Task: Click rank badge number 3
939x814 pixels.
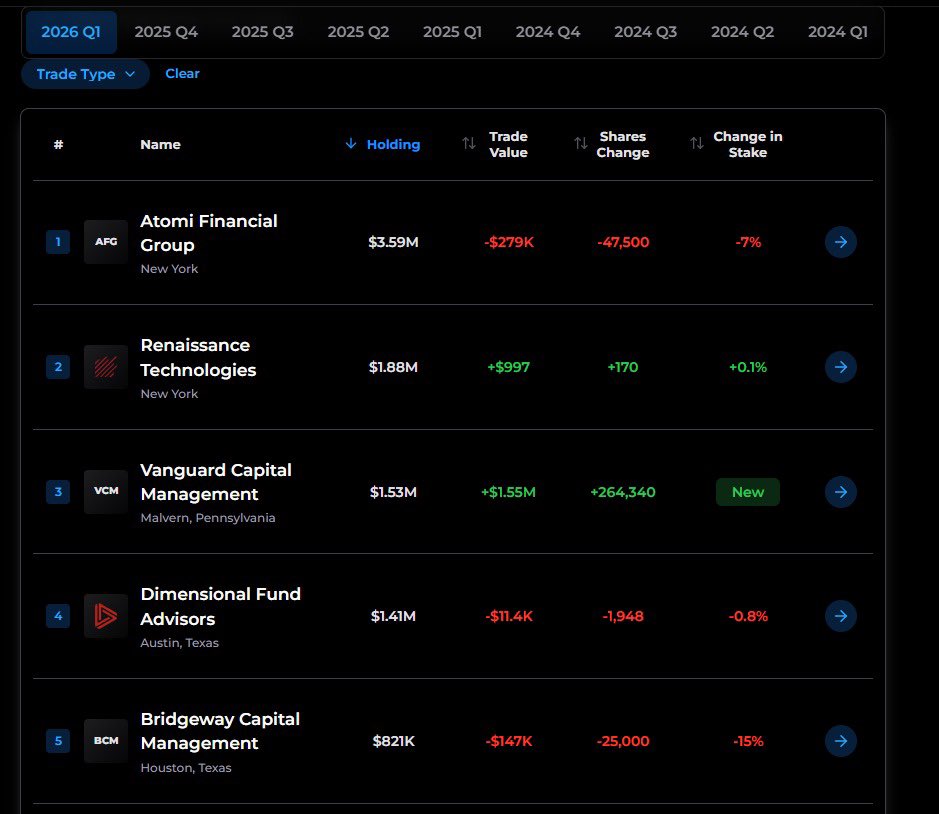Action: (x=58, y=492)
